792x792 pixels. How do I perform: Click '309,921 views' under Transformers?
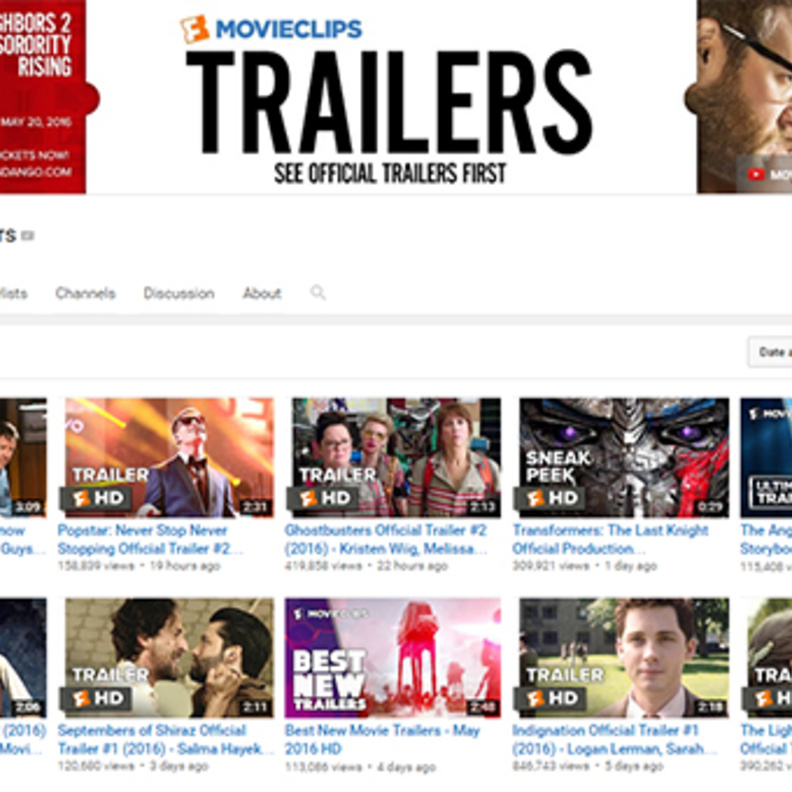[551, 566]
